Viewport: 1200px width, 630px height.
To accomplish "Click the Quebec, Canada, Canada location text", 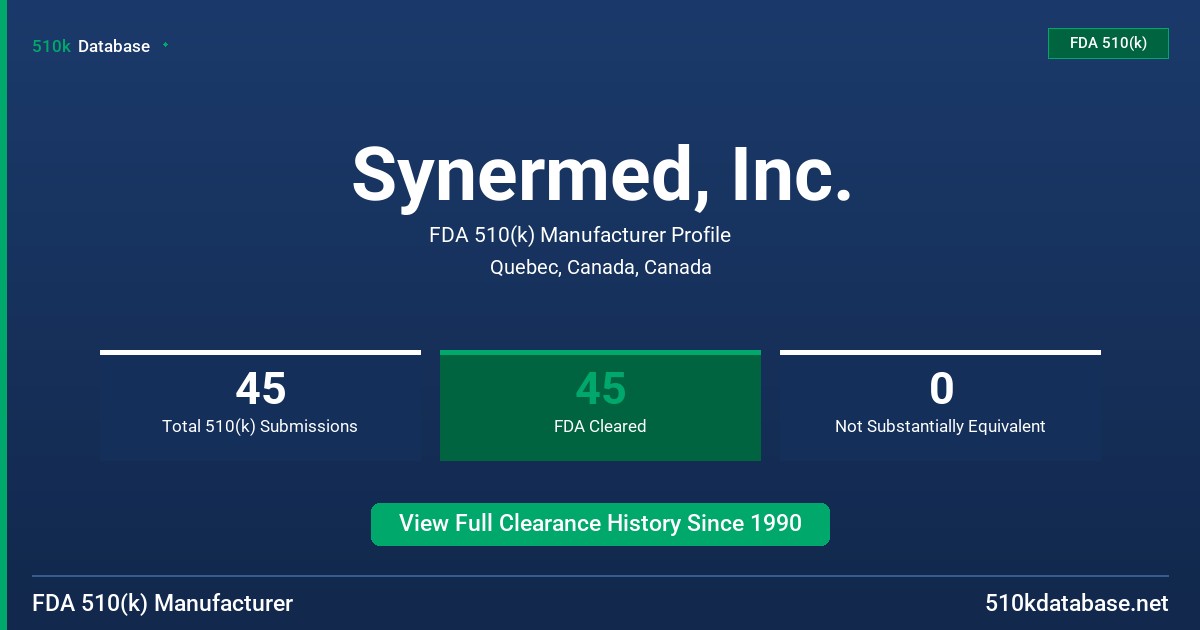I will (601, 267).
